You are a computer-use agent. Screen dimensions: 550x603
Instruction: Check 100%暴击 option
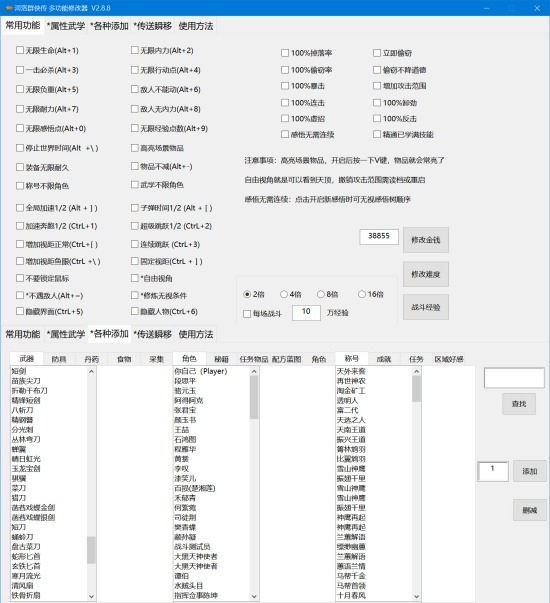285,86
